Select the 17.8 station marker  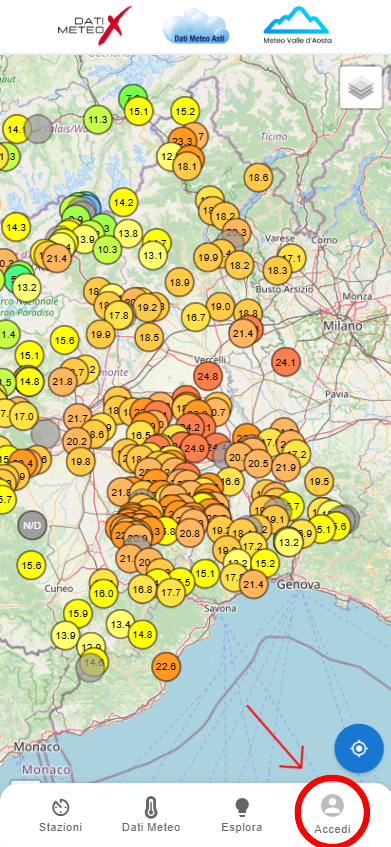coord(119,315)
